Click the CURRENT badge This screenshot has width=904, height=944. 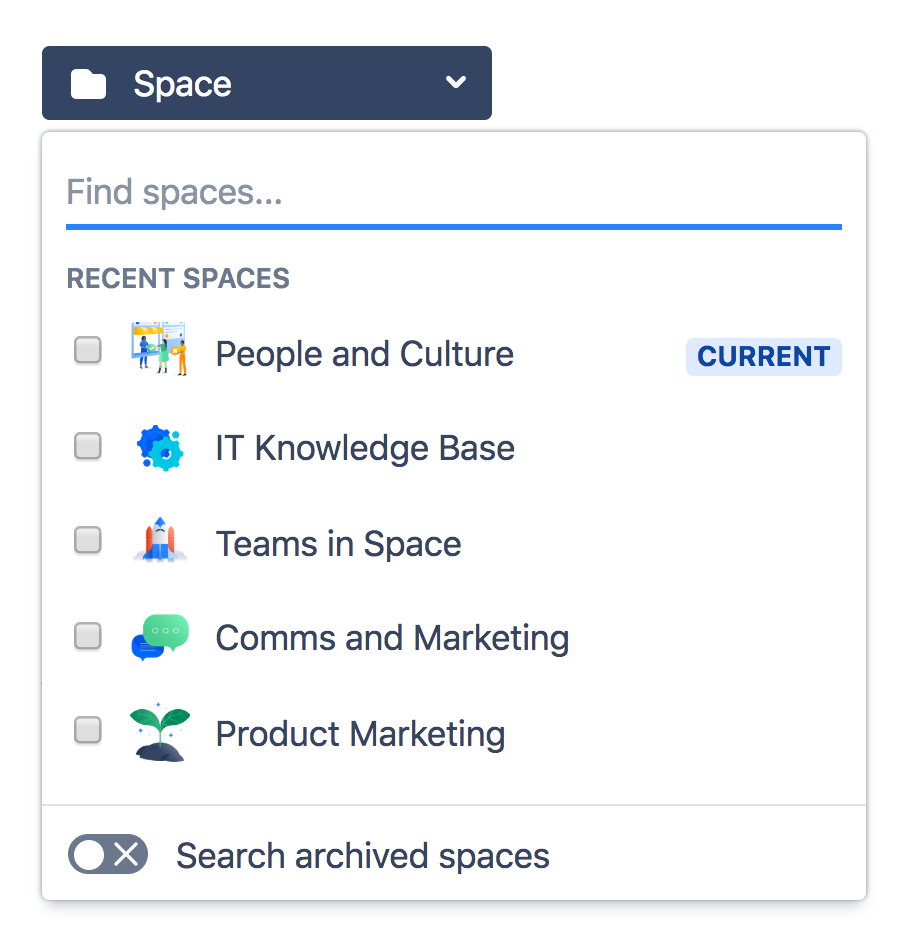tap(763, 357)
